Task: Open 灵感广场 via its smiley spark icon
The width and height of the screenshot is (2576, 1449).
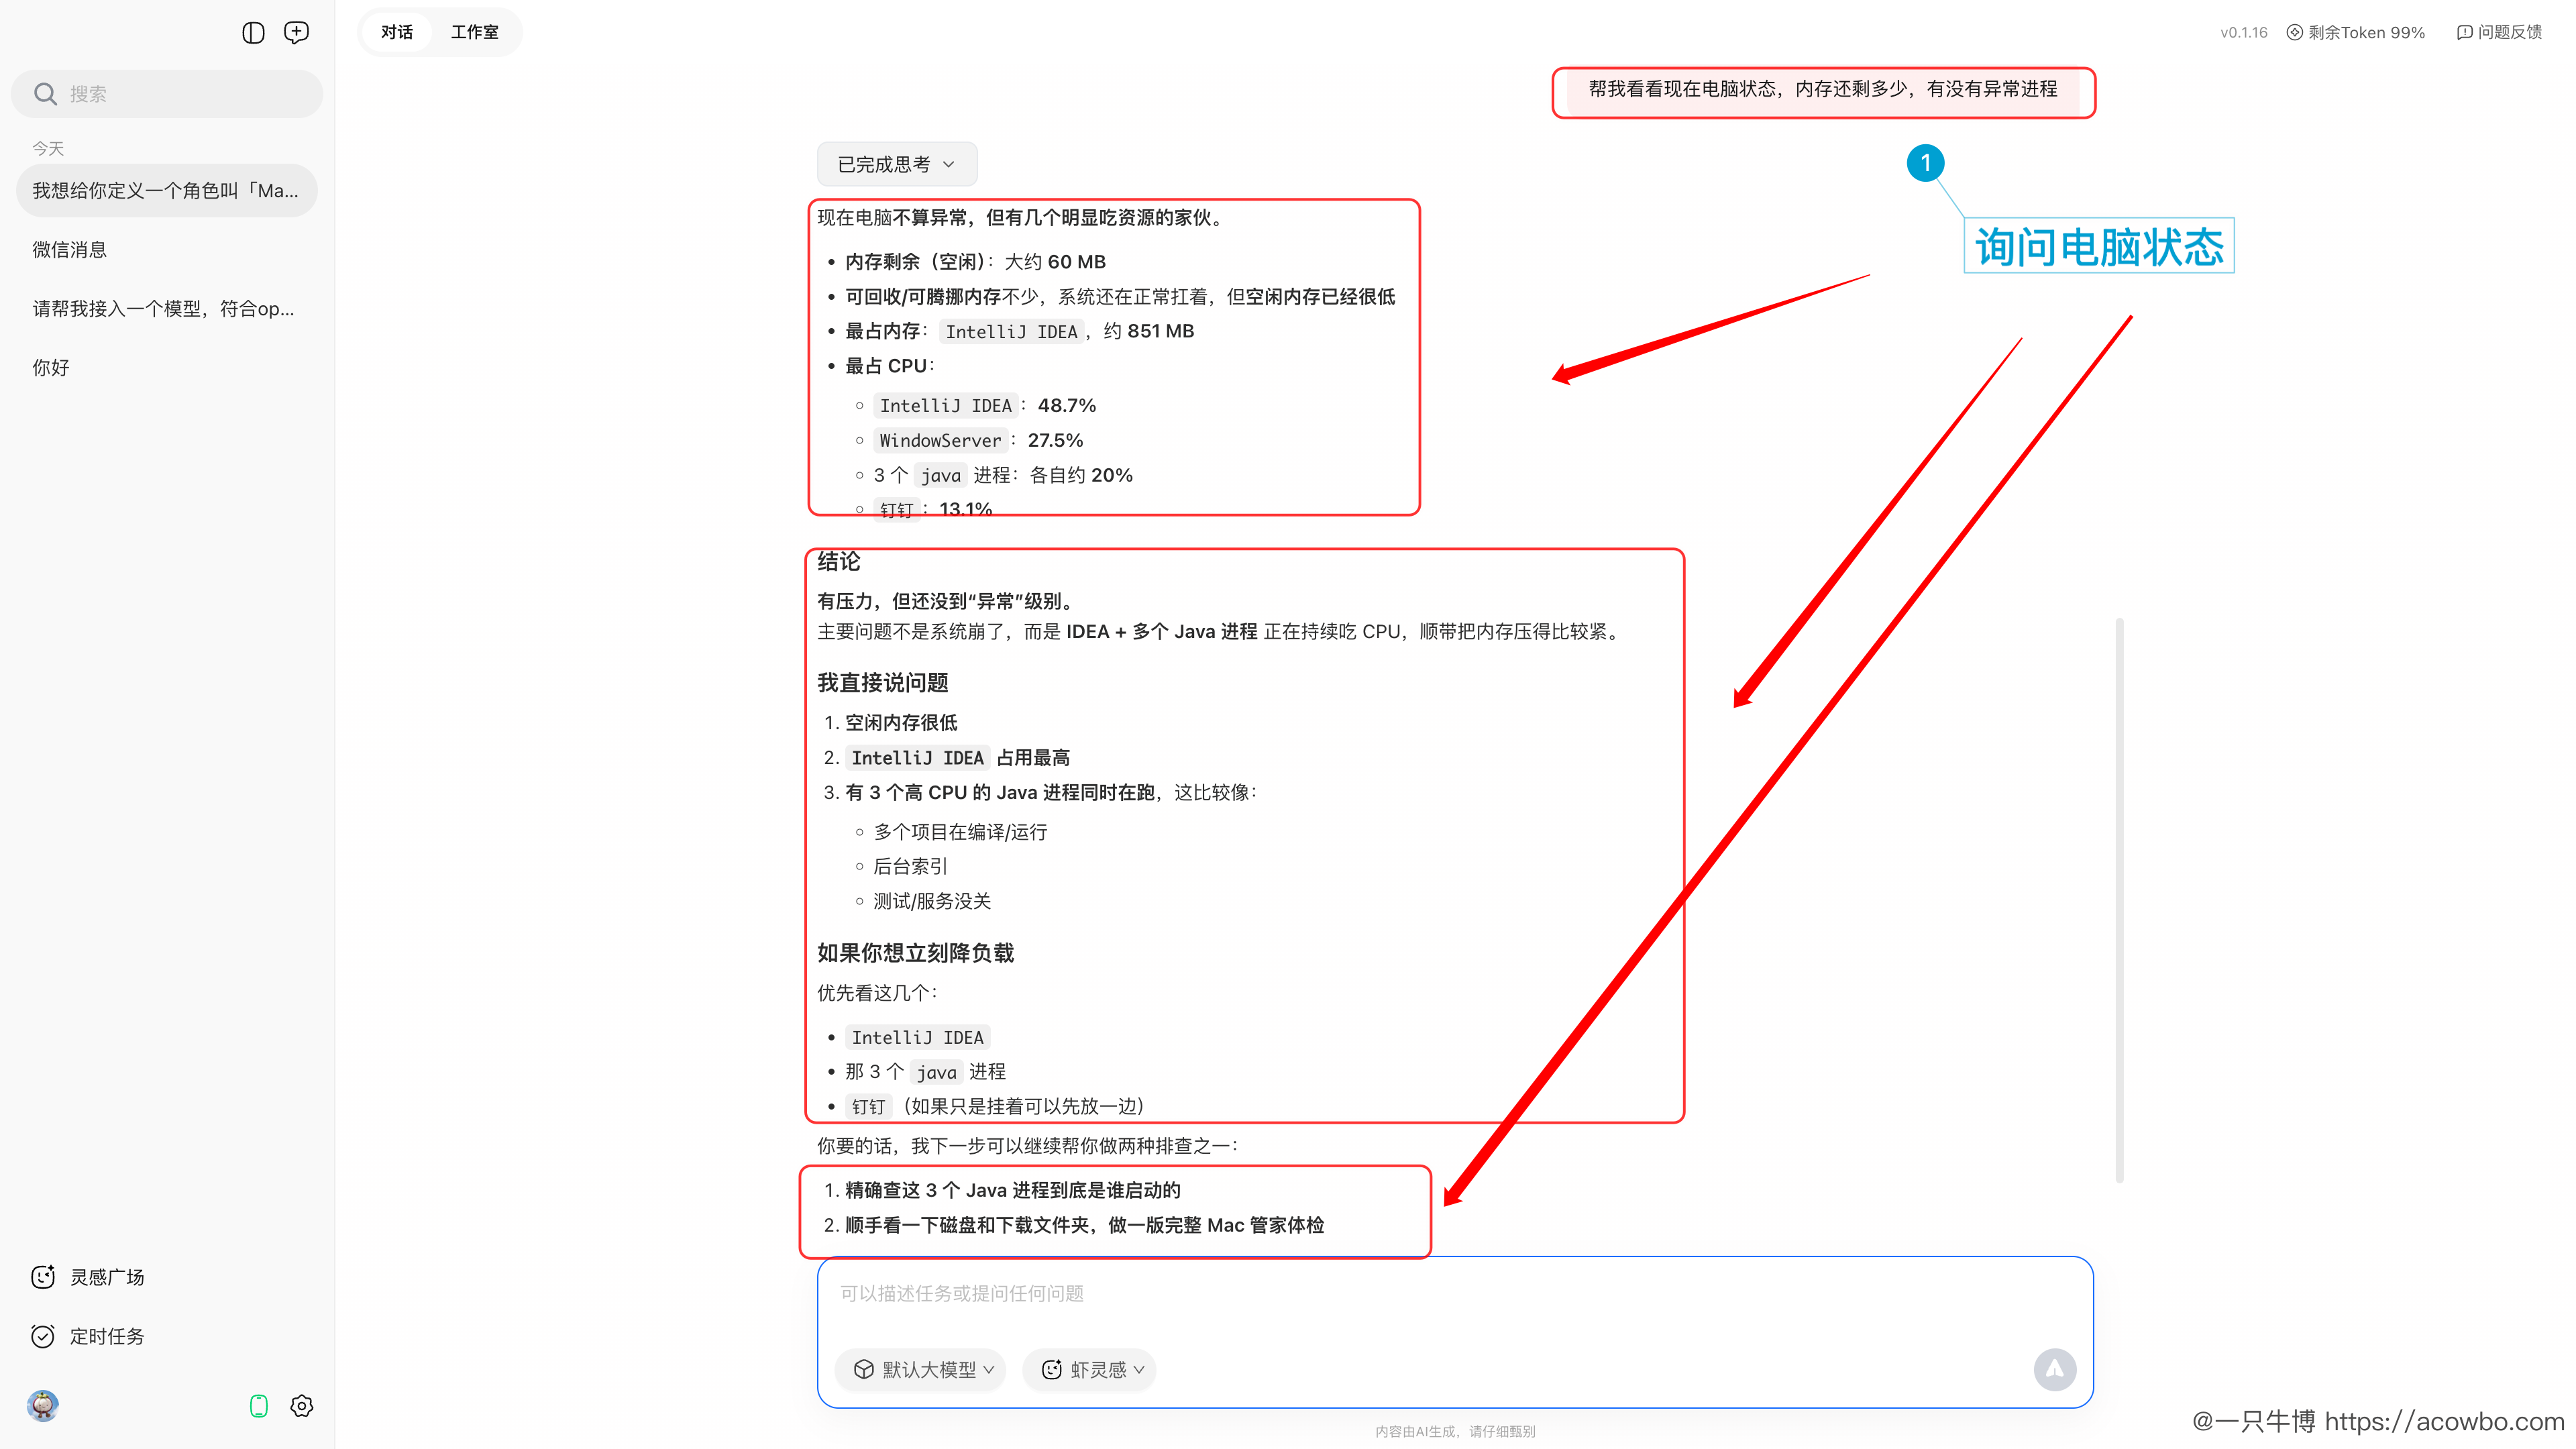Action: [42, 1277]
